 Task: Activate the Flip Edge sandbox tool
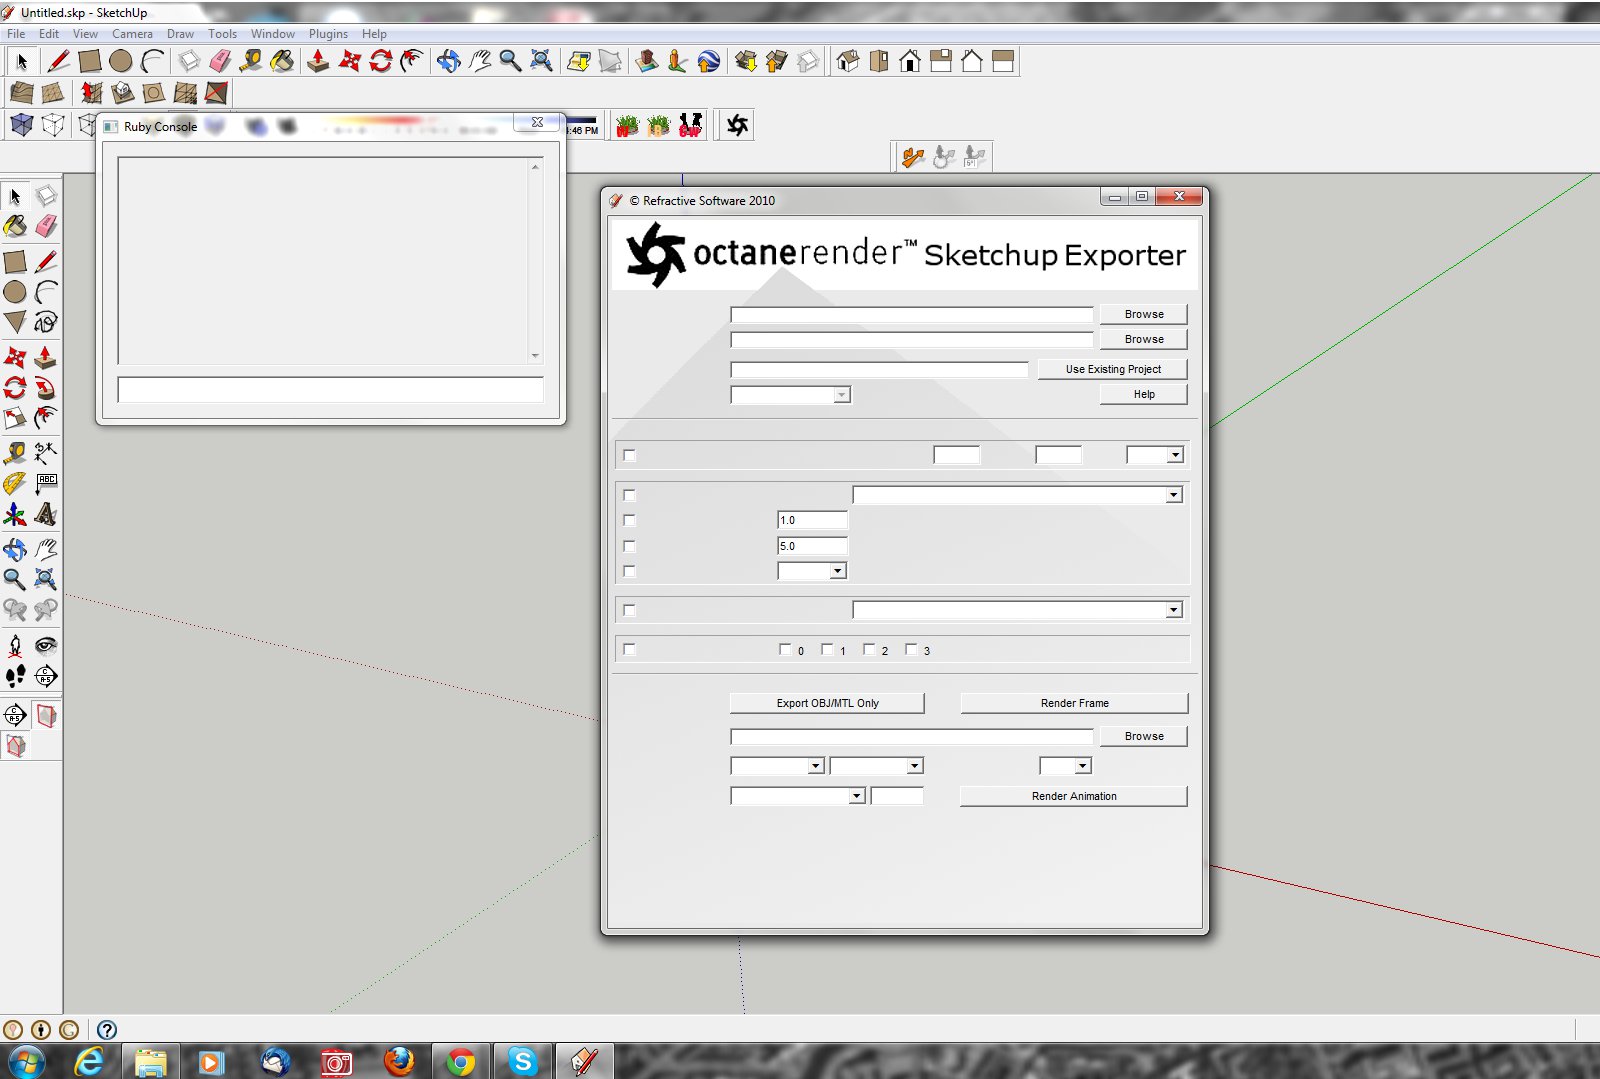click(216, 93)
